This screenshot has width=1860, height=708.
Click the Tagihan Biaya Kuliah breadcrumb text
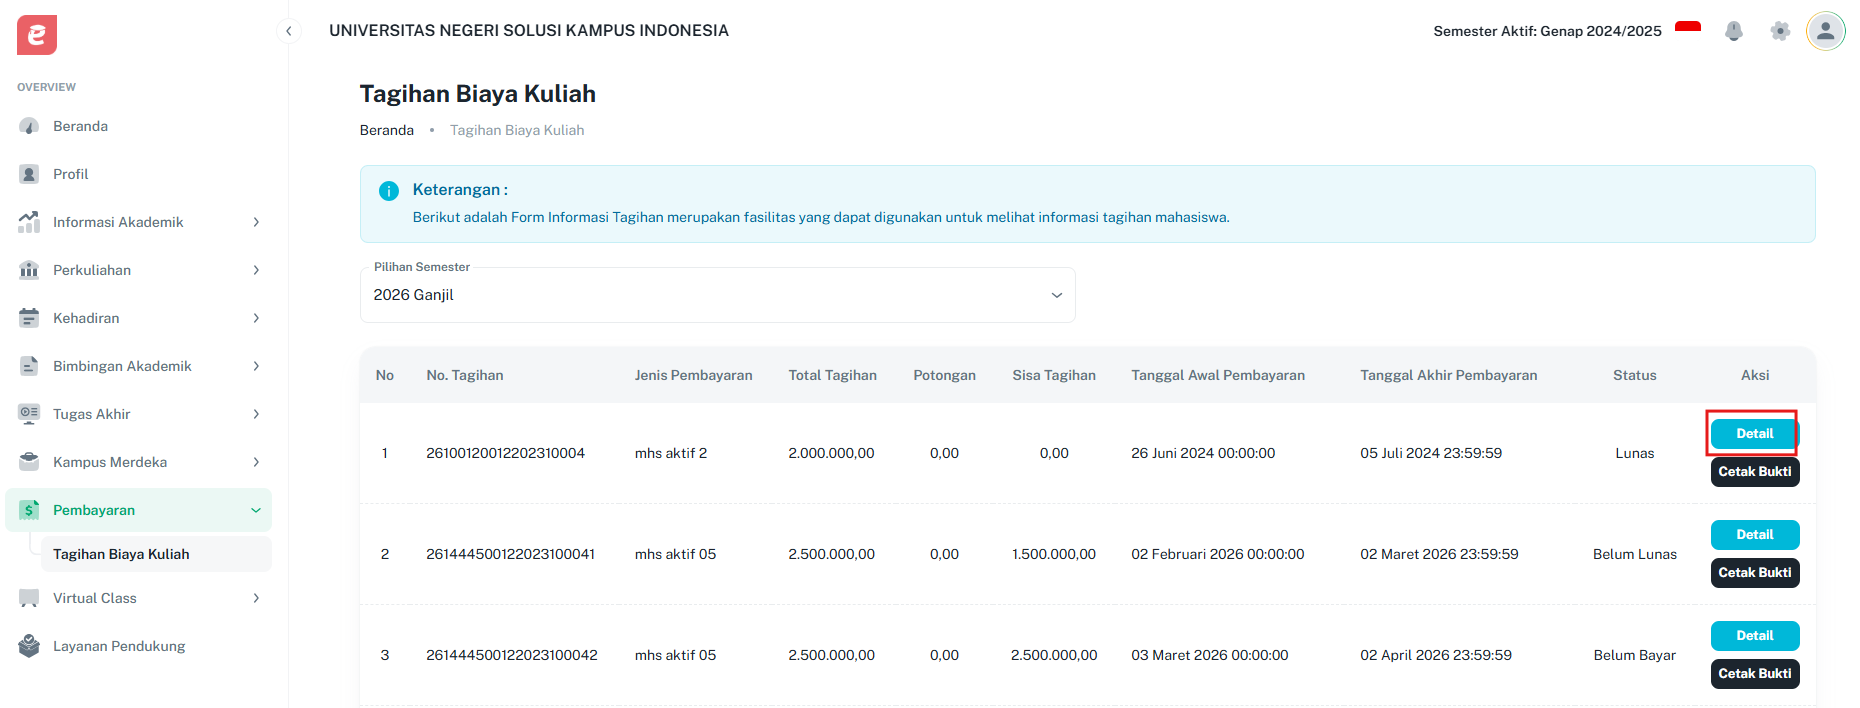(517, 130)
